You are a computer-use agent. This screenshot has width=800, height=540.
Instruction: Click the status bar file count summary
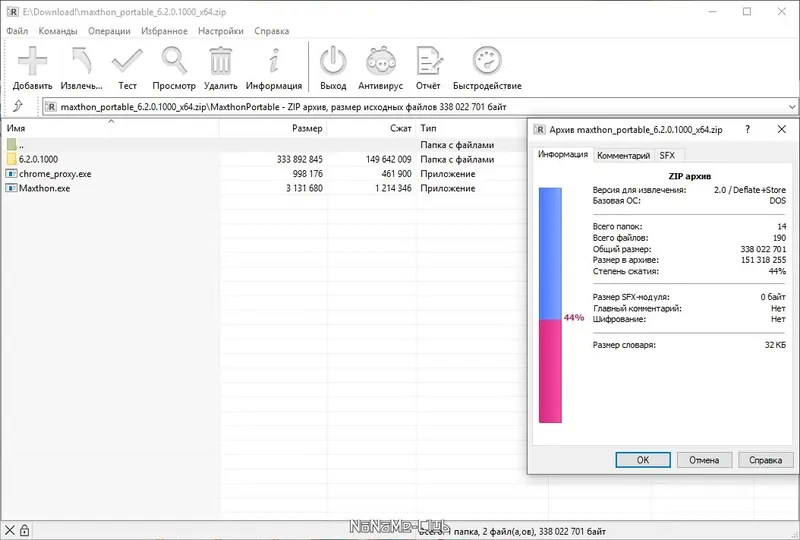click(512, 531)
